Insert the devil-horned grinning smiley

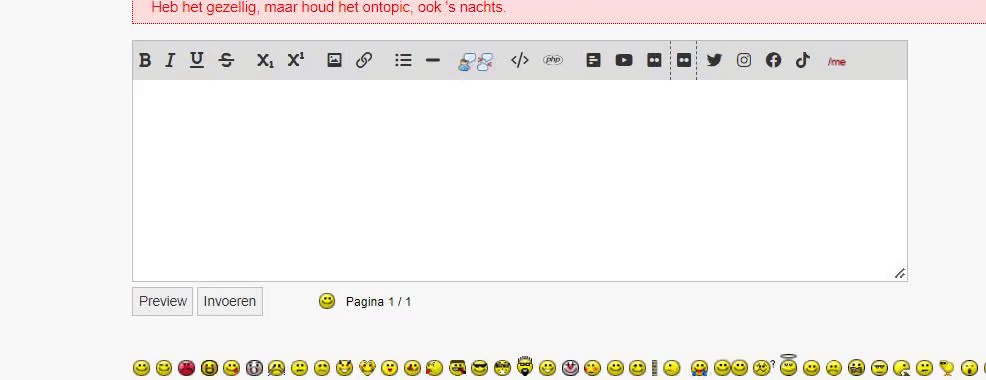(x=345, y=367)
